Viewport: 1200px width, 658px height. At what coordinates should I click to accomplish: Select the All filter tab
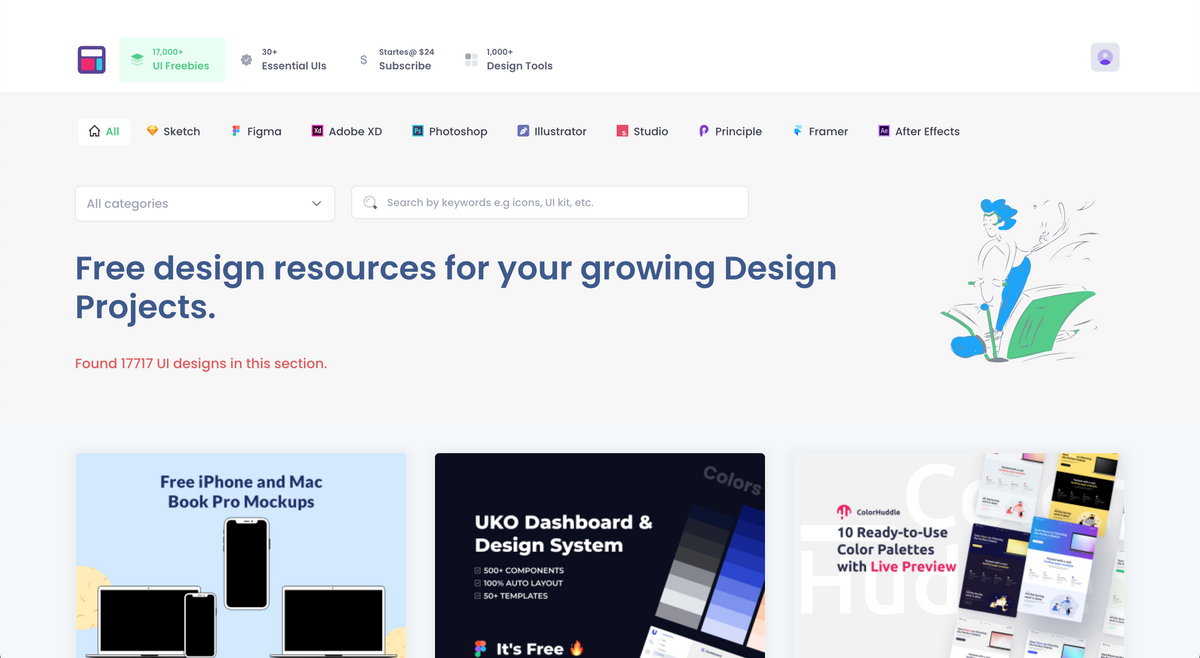coord(104,132)
